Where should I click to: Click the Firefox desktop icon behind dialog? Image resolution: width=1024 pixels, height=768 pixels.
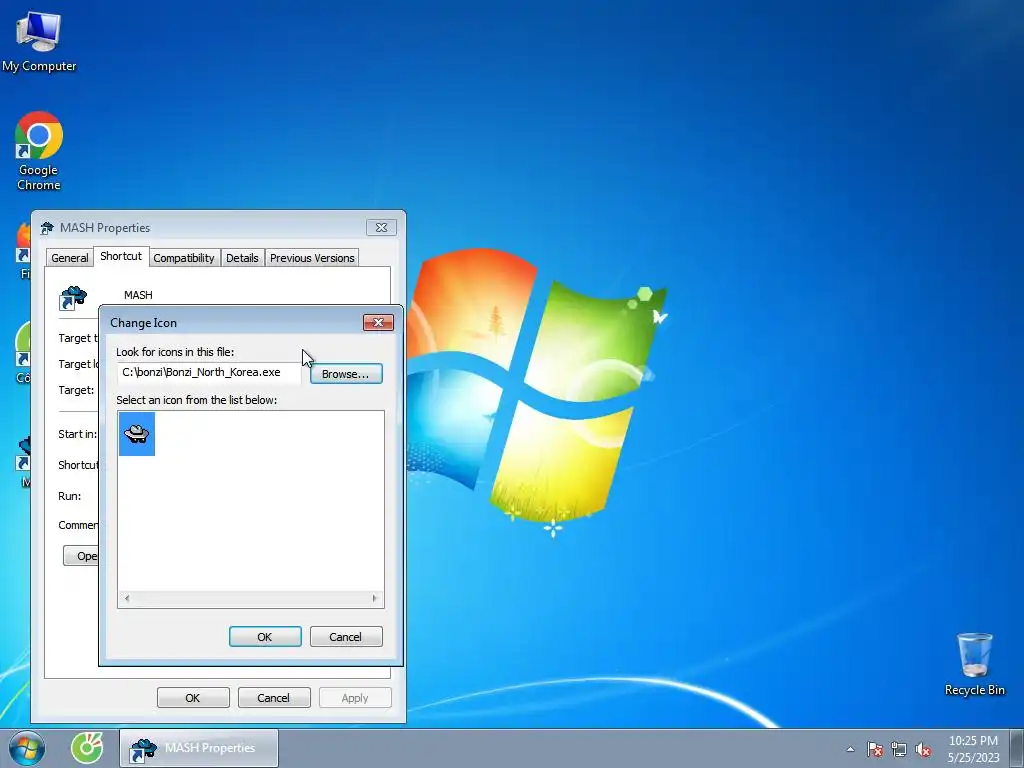tap(24, 248)
